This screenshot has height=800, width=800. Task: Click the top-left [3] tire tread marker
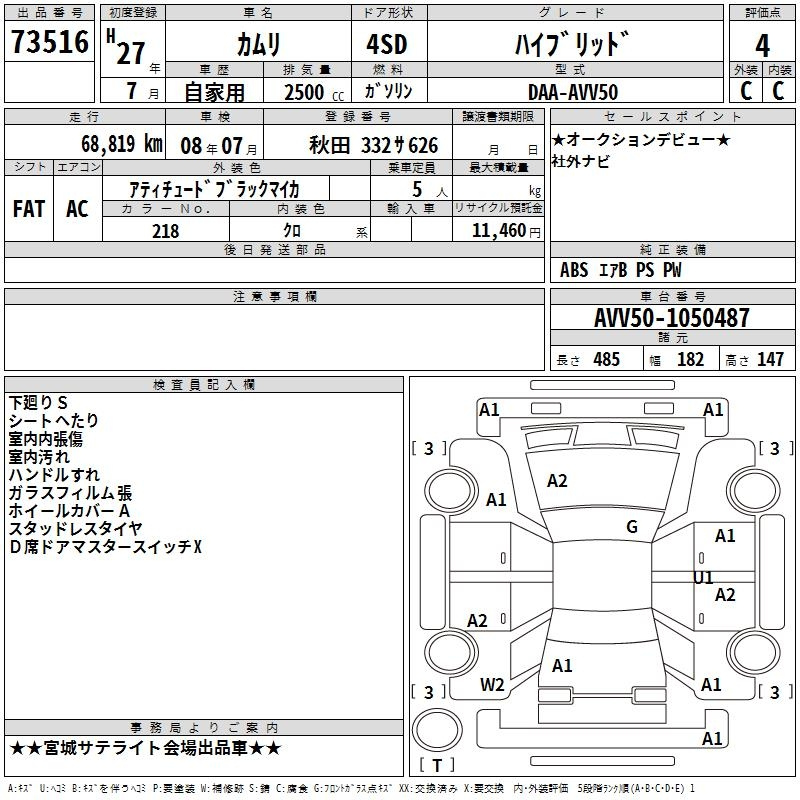[429, 448]
